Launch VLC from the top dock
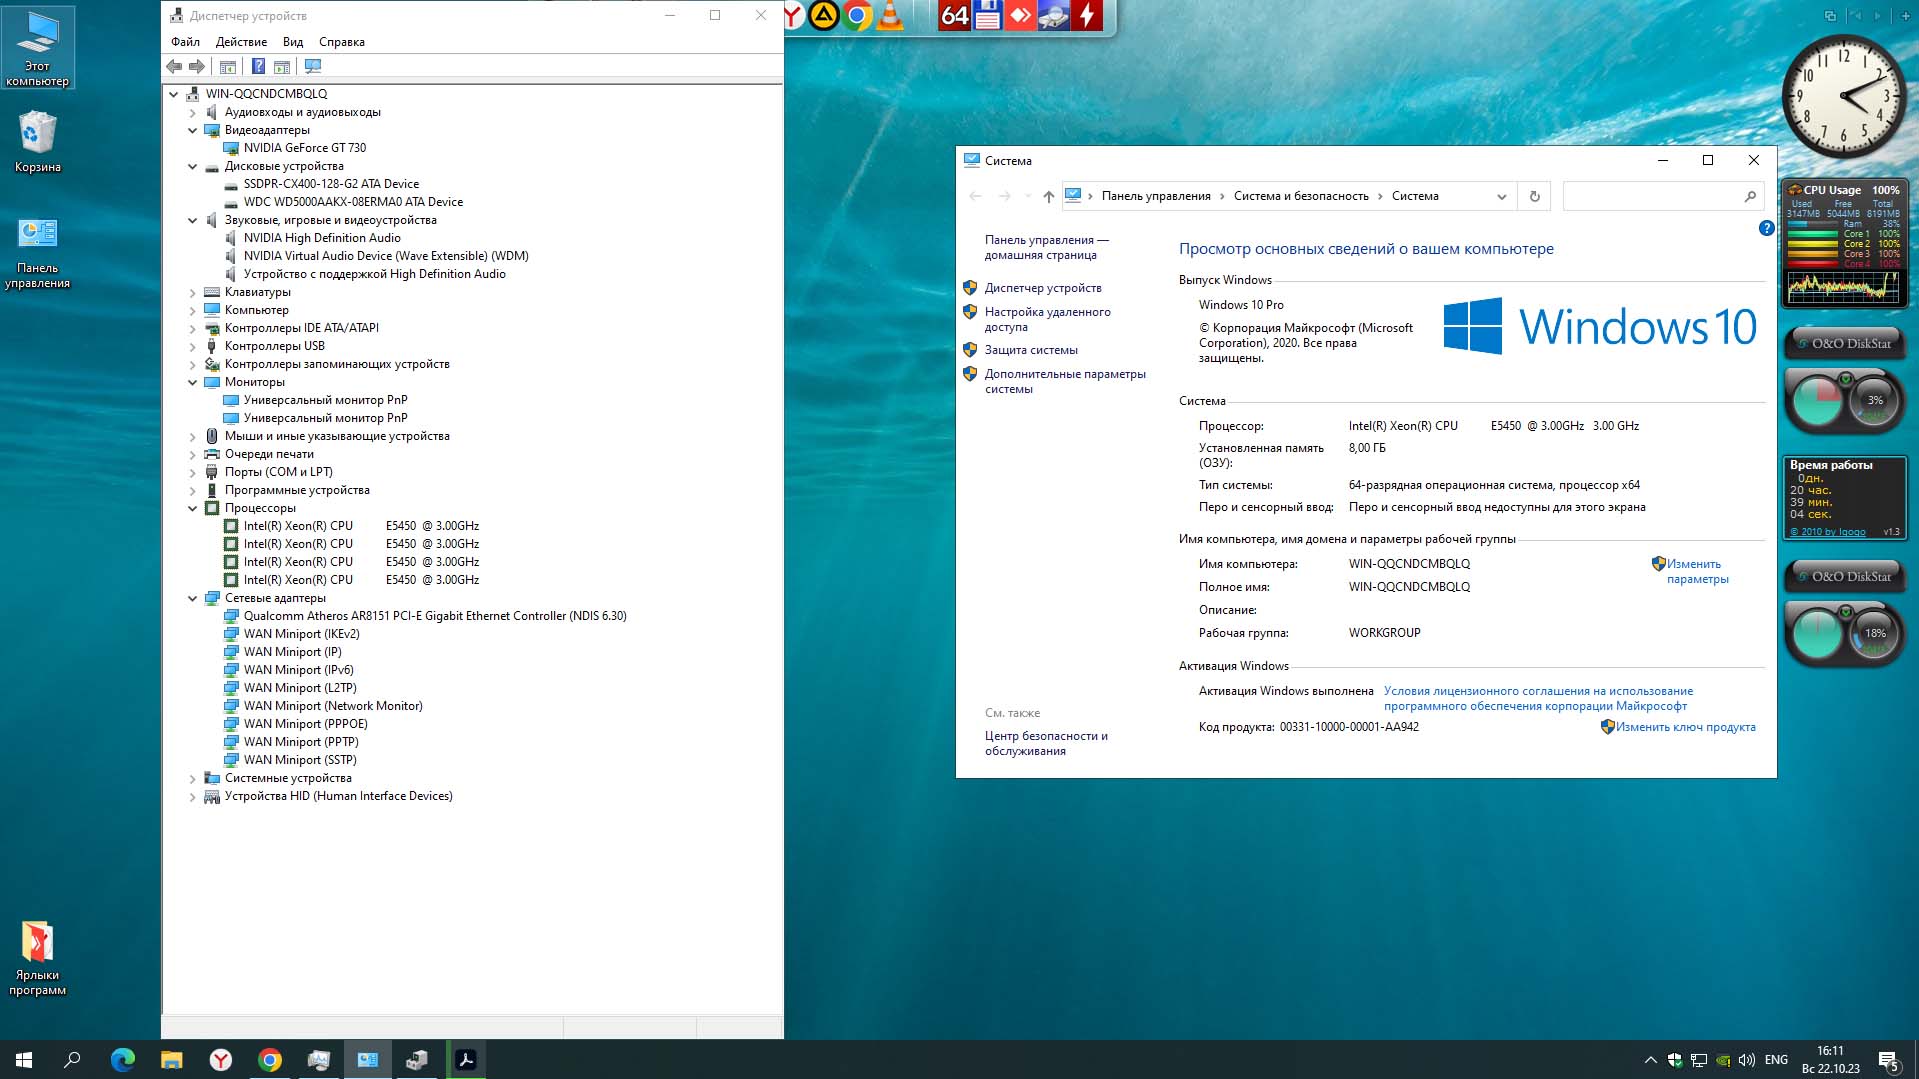The width and height of the screenshot is (1919, 1079). (890, 15)
